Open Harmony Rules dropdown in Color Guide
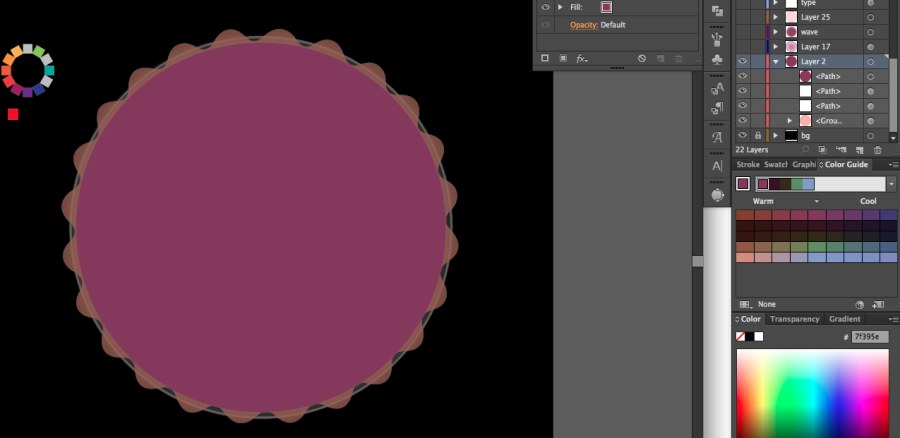 [x=891, y=184]
